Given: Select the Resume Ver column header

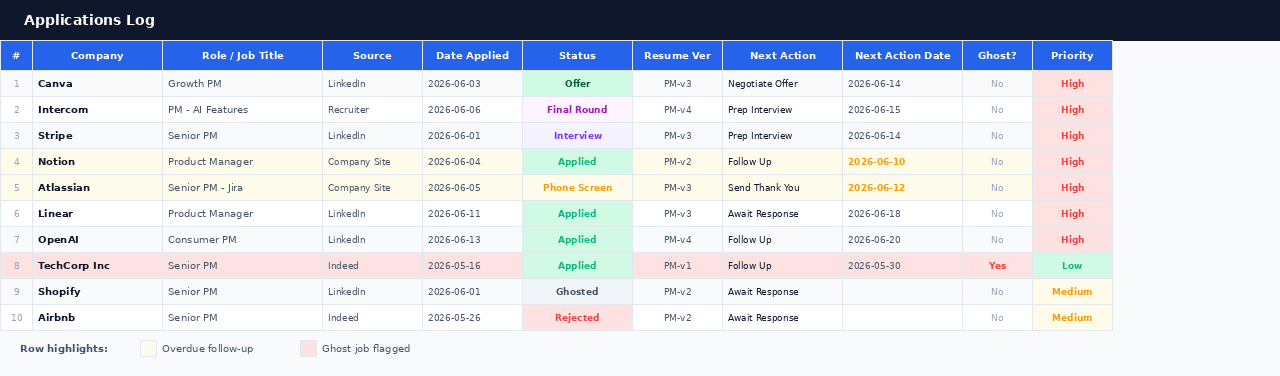Looking at the screenshot, I should pyautogui.click(x=677, y=56).
